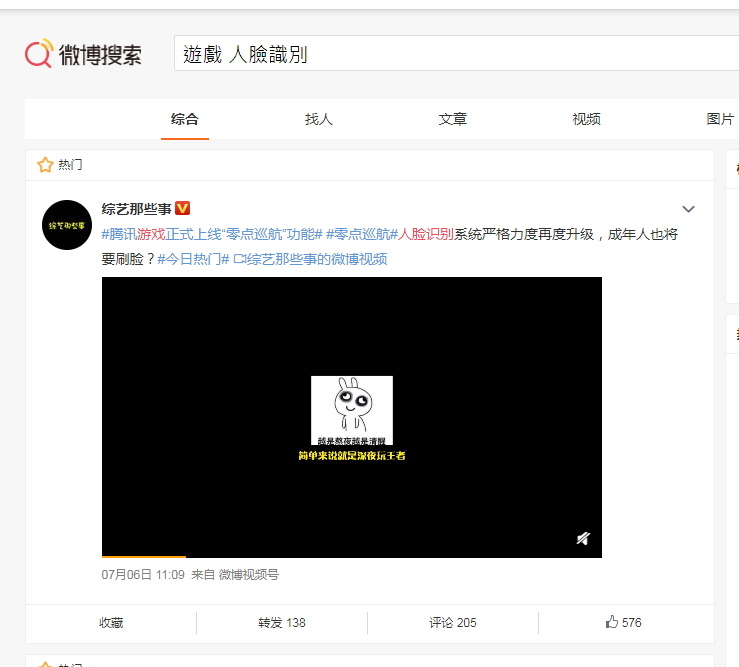Image resolution: width=739 pixels, height=667 pixels.
Task: Click the video player thumbnail
Action: 352,417
